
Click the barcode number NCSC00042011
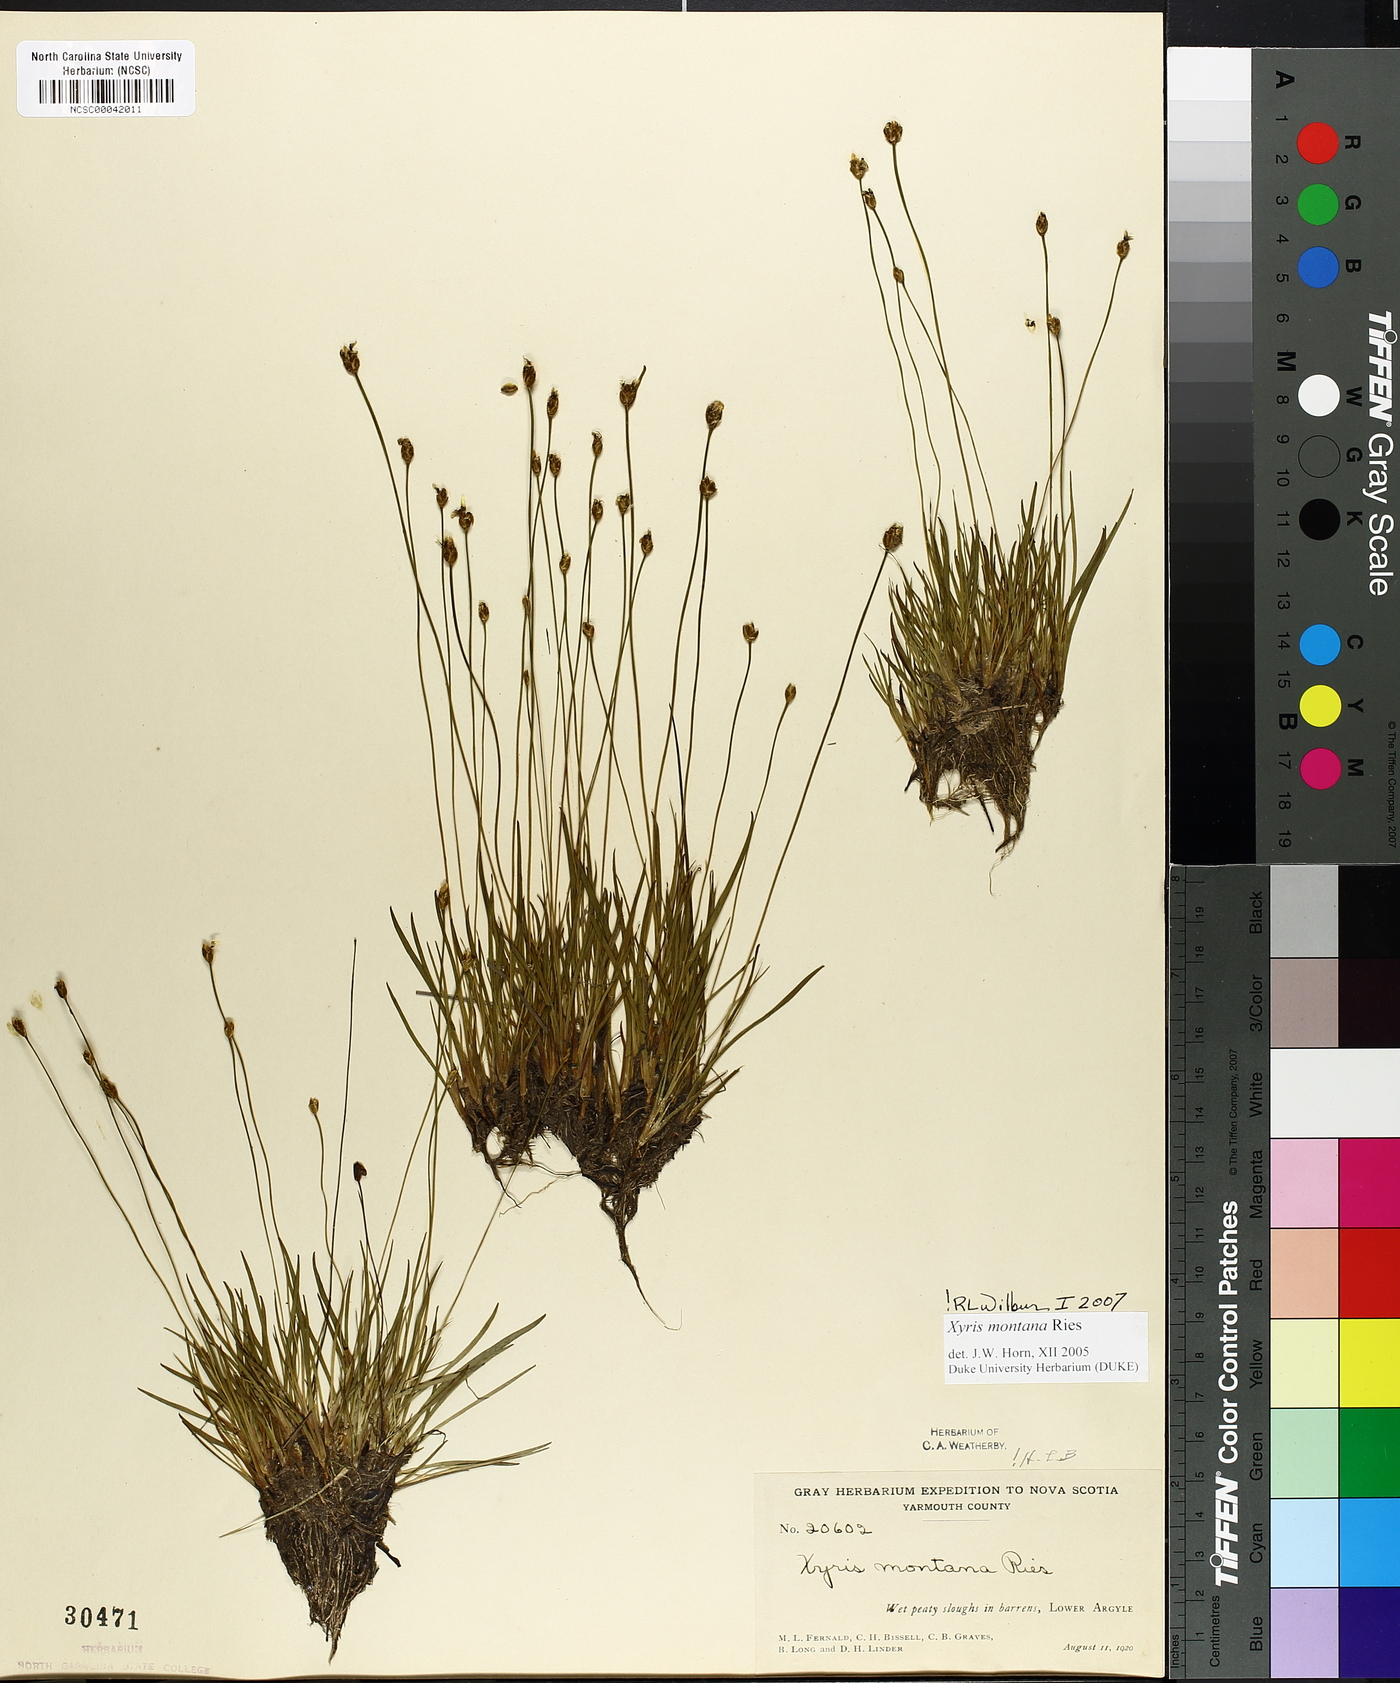(x=106, y=109)
